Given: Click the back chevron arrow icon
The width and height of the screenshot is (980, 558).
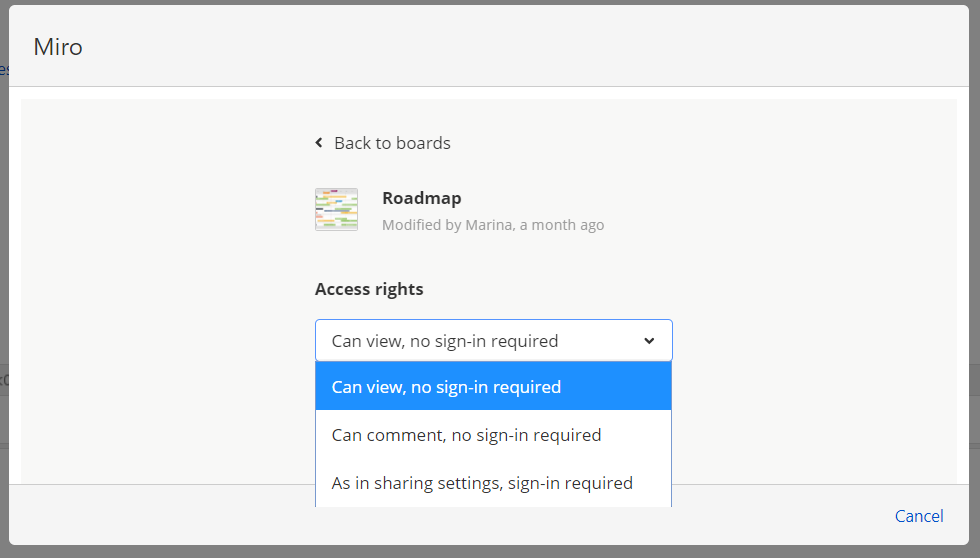Looking at the screenshot, I should coord(319,143).
